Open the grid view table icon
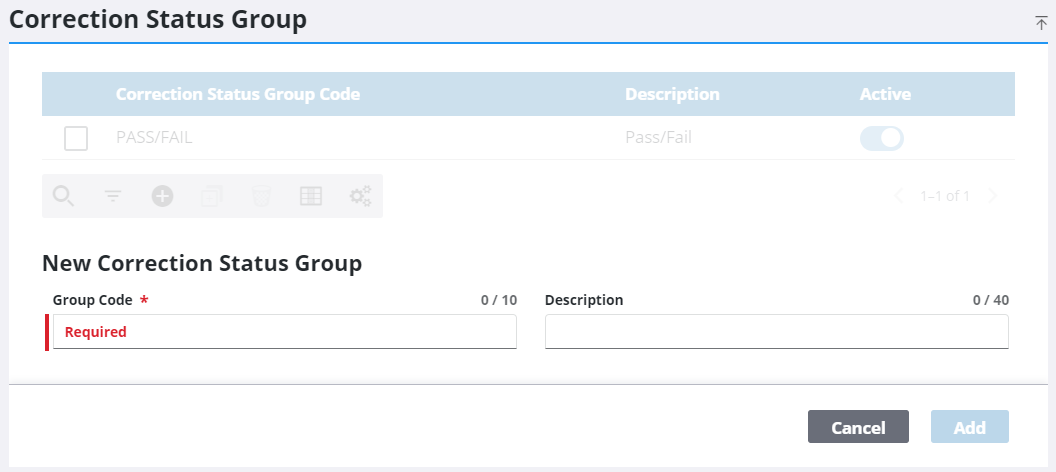The image size is (1056, 472). point(311,197)
